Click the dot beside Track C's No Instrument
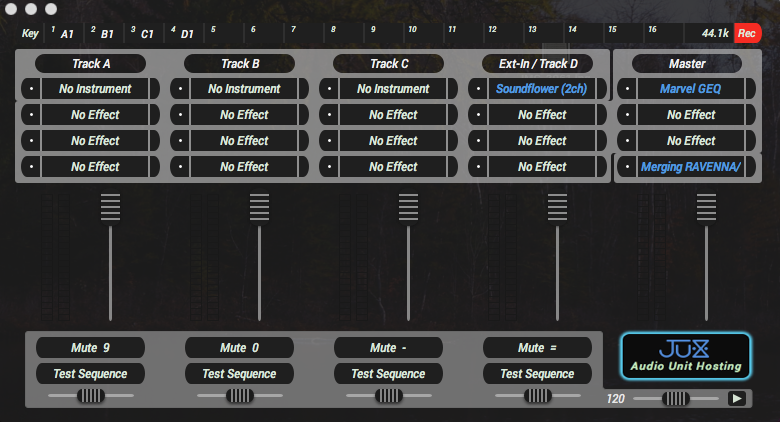Viewport: 780px width, 422px height. tap(329, 89)
